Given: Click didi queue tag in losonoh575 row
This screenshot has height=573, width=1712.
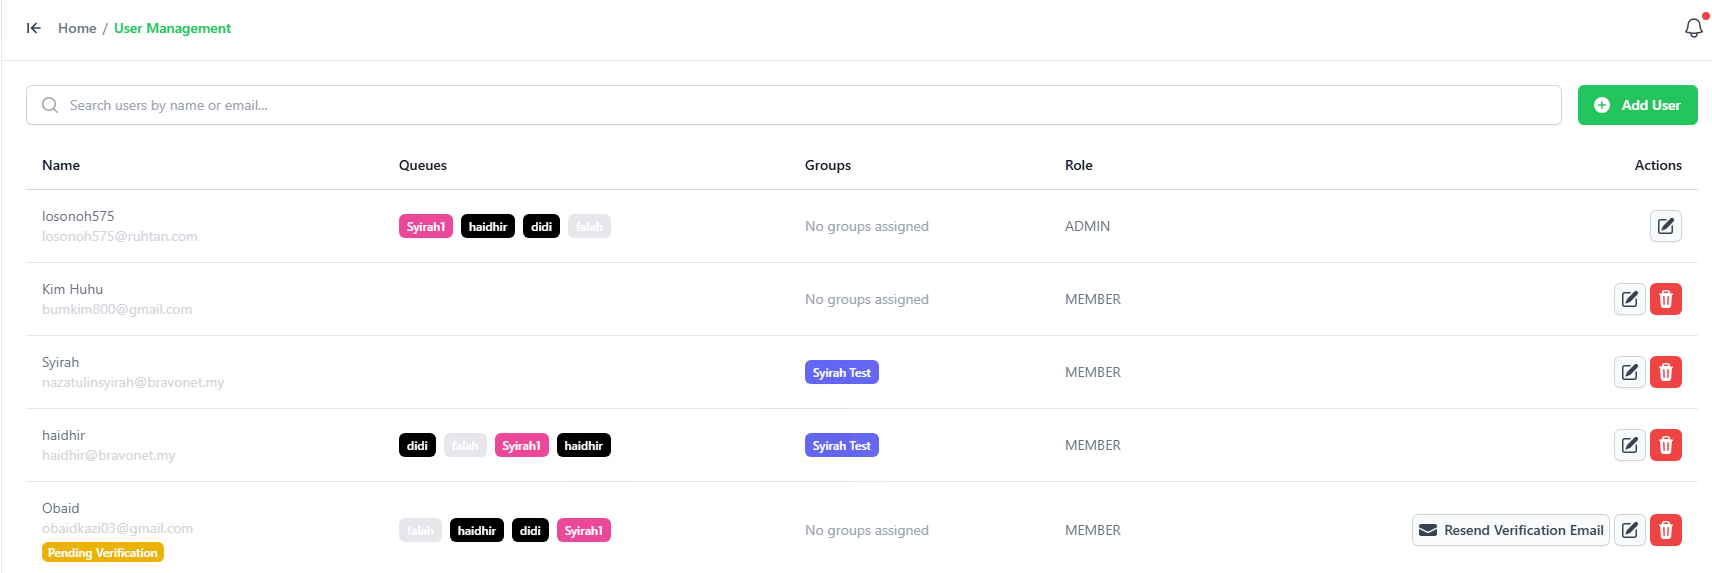Looking at the screenshot, I should pyautogui.click(x=541, y=226).
